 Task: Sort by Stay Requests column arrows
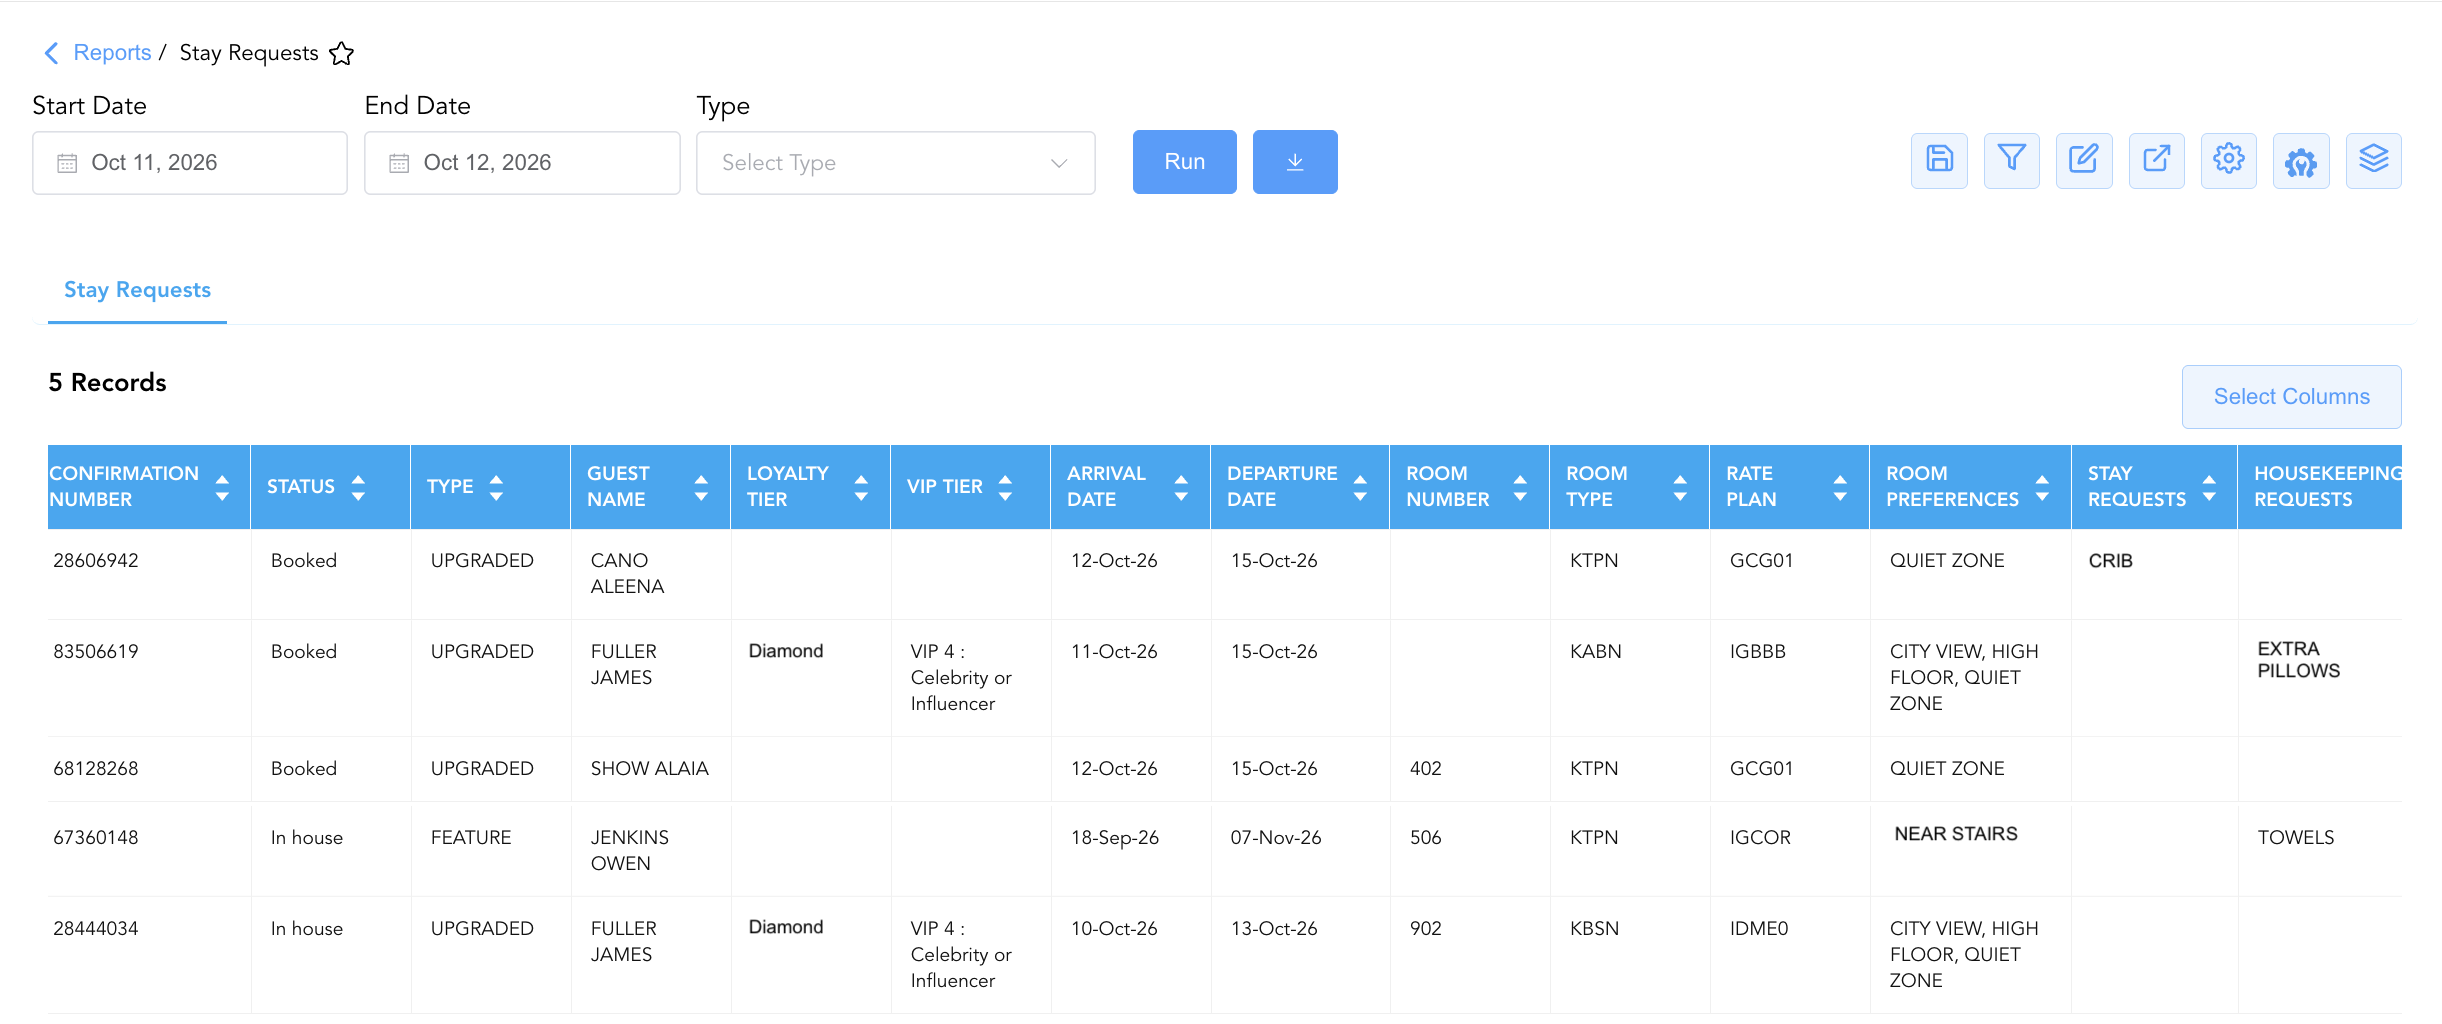(x=2209, y=488)
